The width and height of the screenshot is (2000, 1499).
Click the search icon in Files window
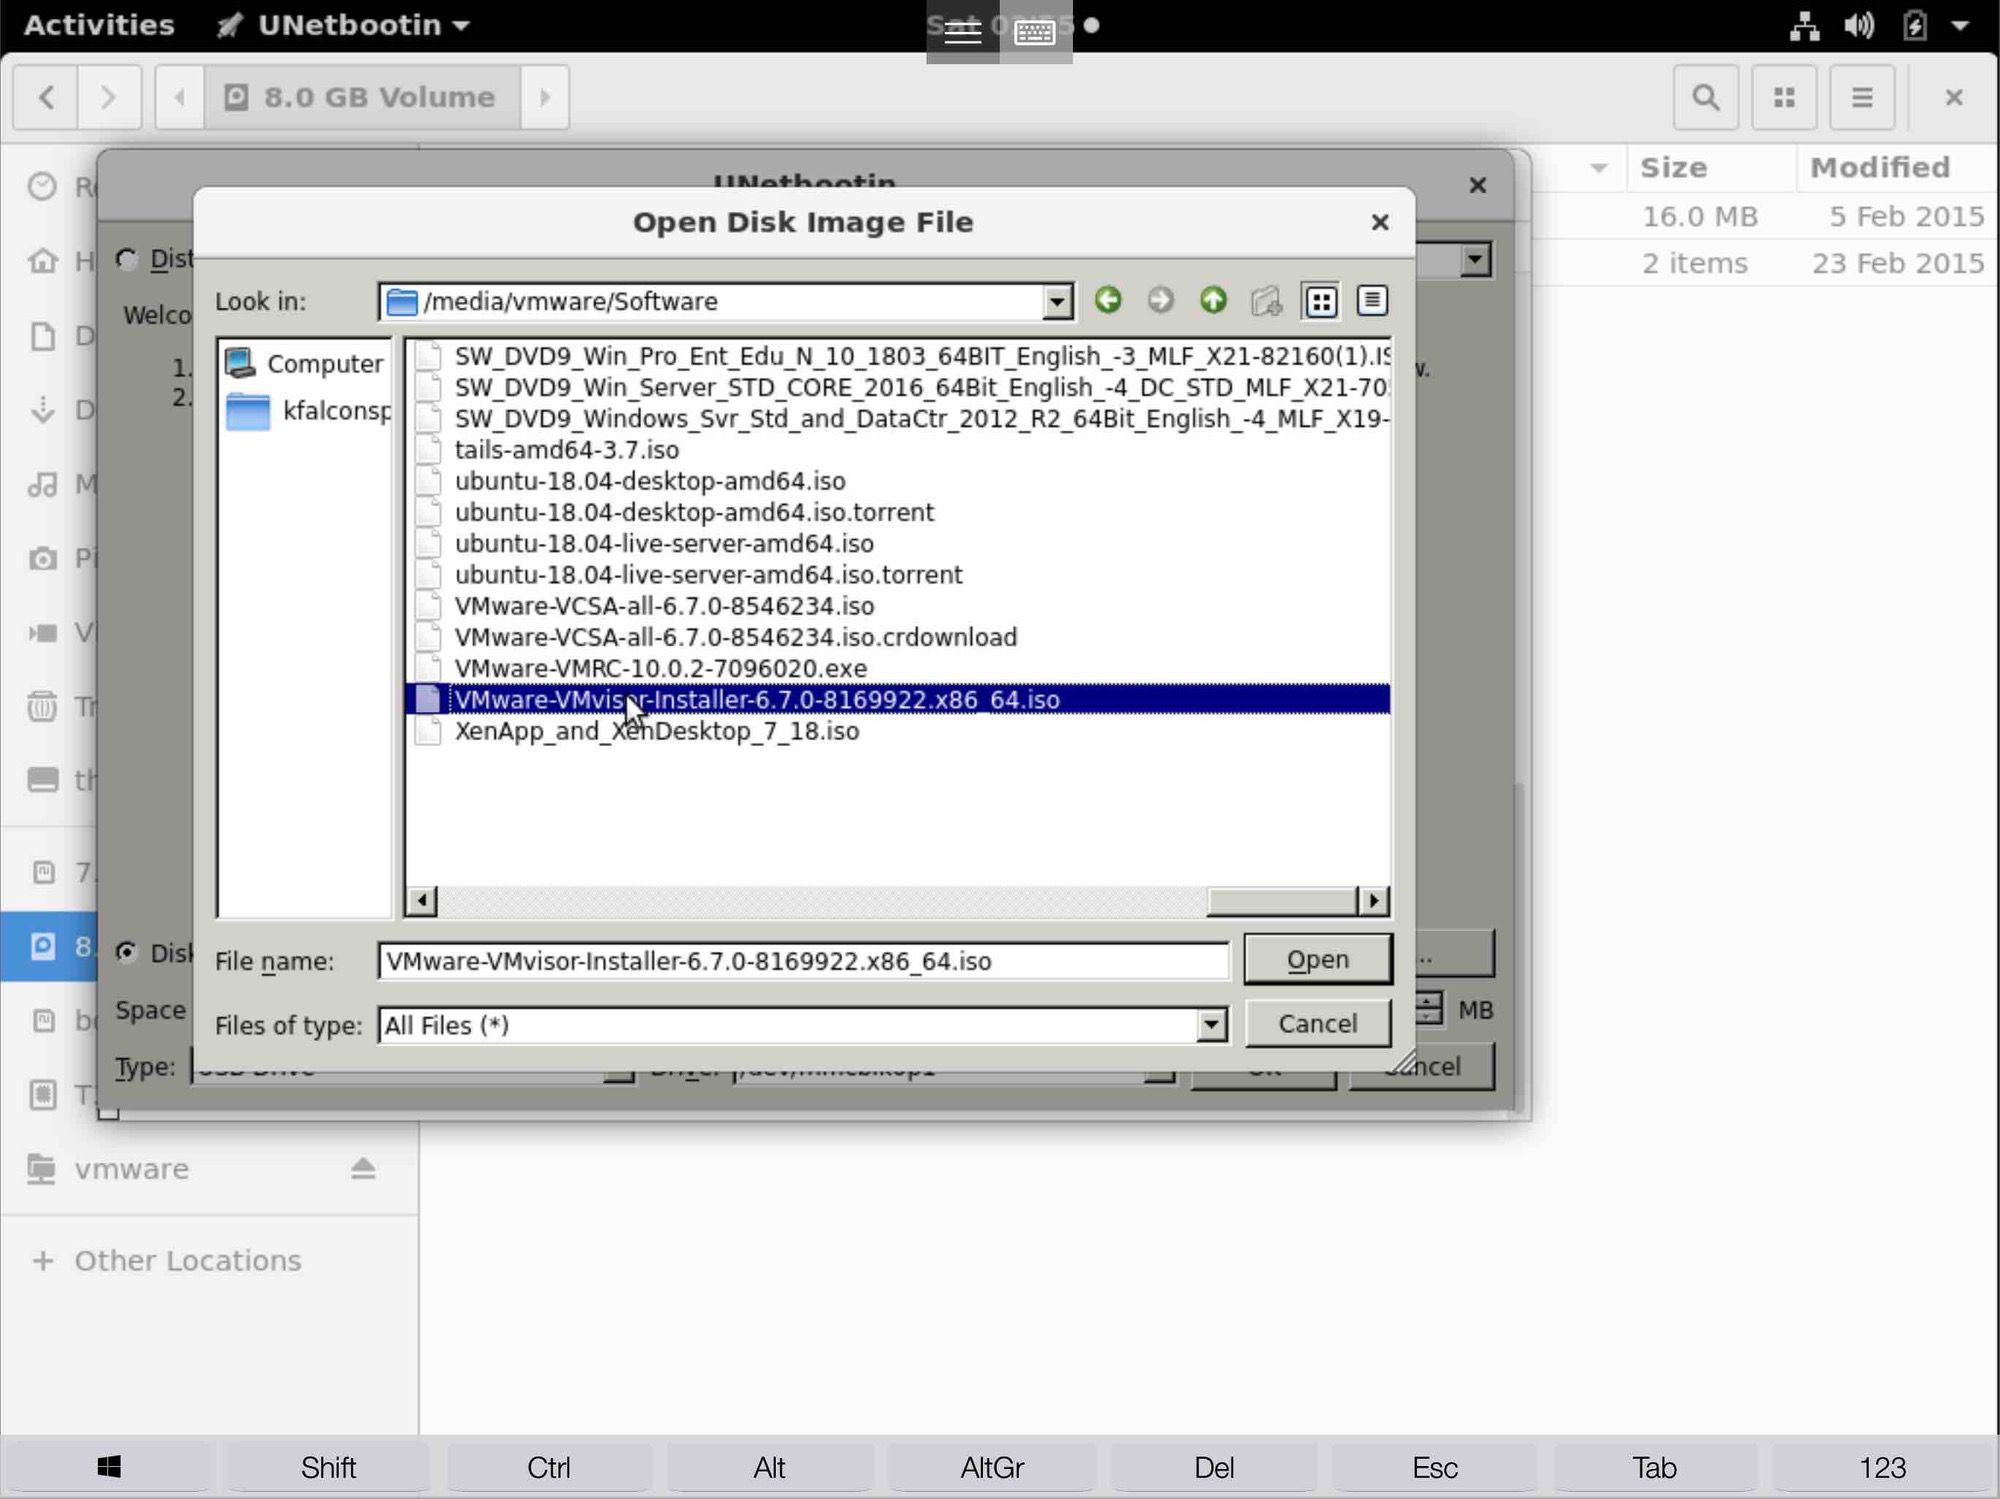click(x=1706, y=97)
